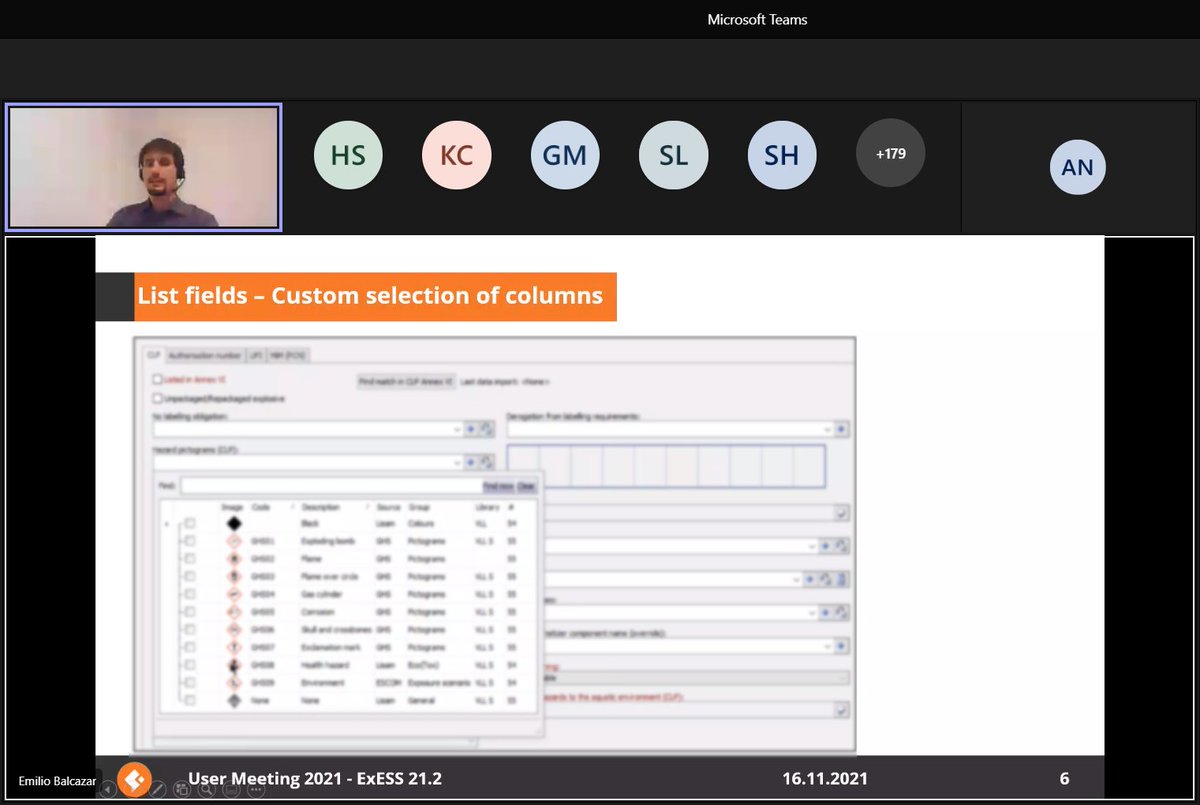Click refresh icon beside Hazard pictograms field
Image resolution: width=1200 pixels, height=805 pixels.
pyautogui.click(x=486, y=464)
